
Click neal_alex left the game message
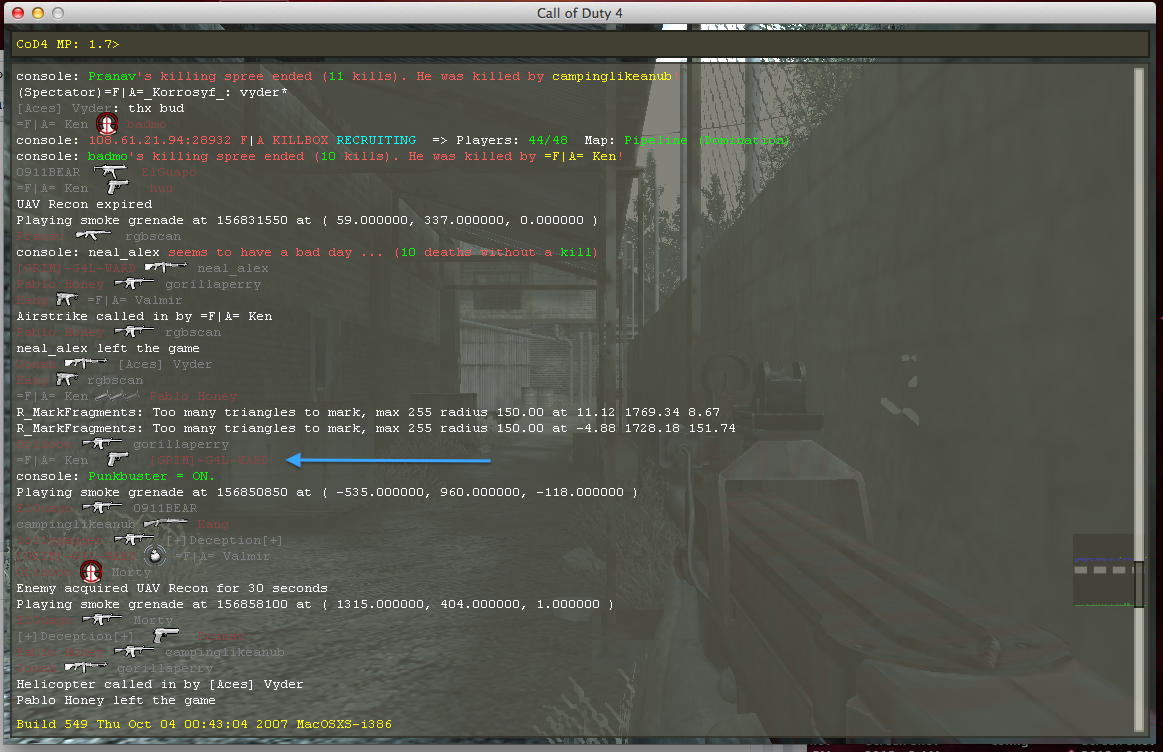[x=108, y=348]
